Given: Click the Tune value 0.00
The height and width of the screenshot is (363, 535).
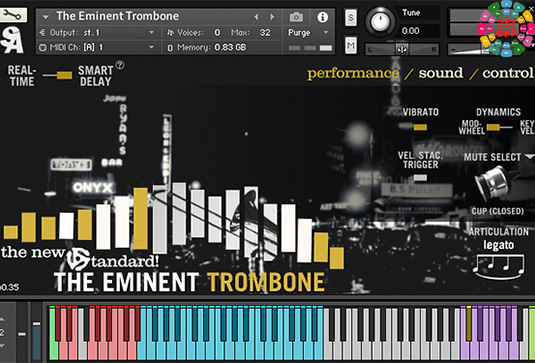Looking at the screenshot, I should 410,31.
